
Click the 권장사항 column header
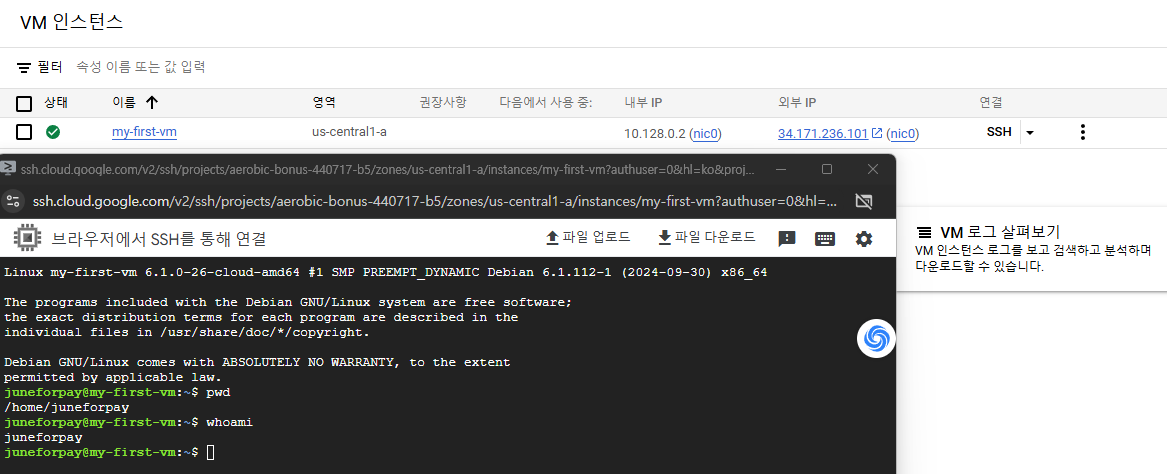[443, 103]
